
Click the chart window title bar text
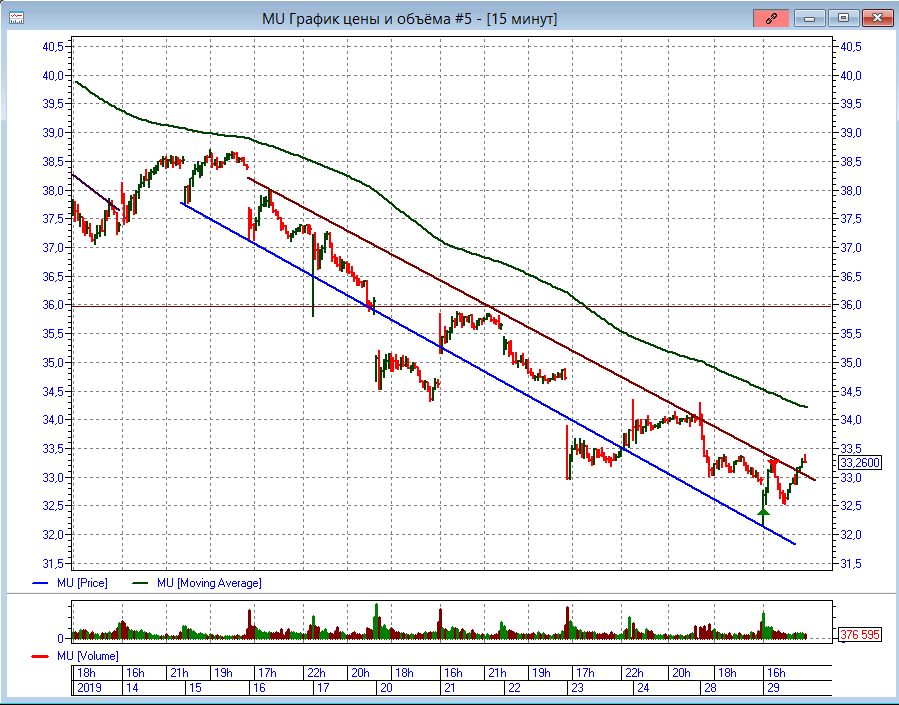pos(409,18)
